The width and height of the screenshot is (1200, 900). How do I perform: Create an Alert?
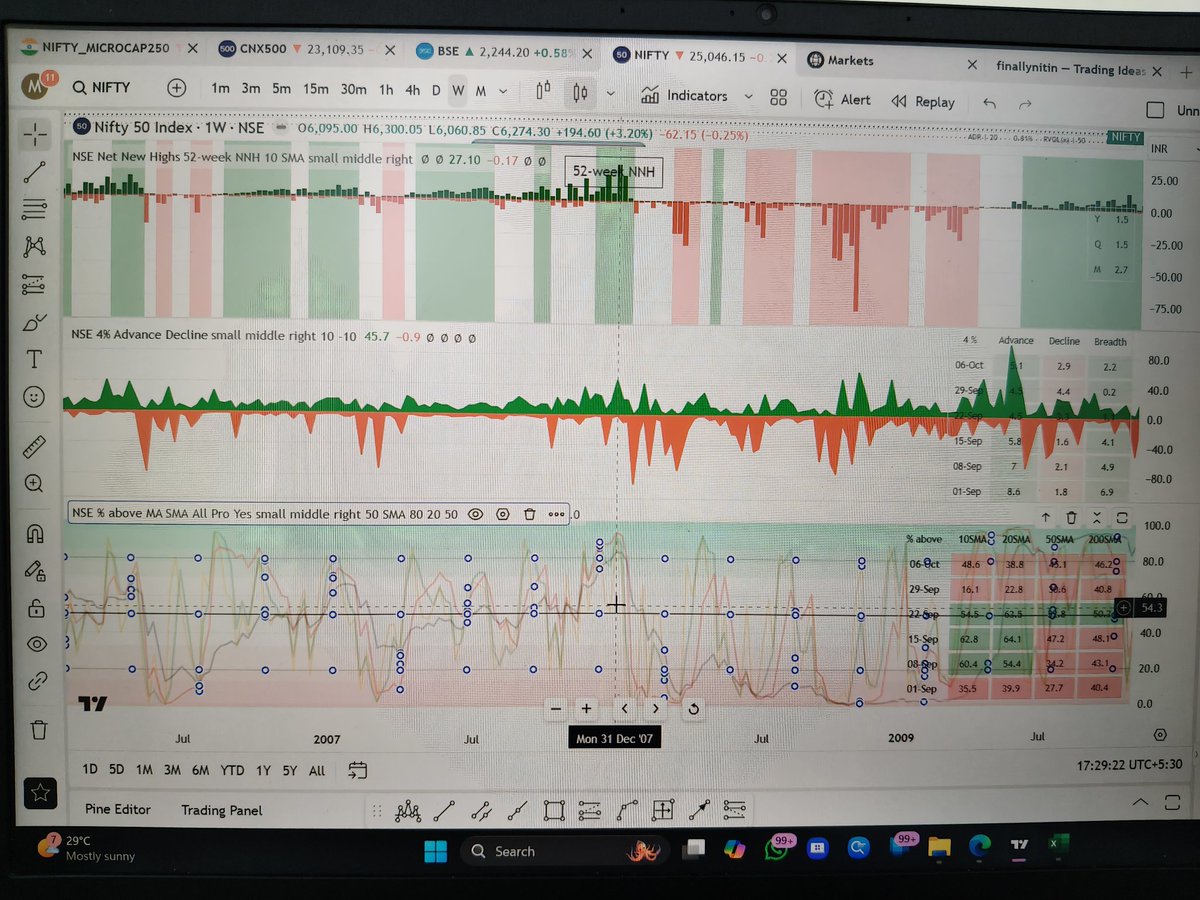pos(842,99)
